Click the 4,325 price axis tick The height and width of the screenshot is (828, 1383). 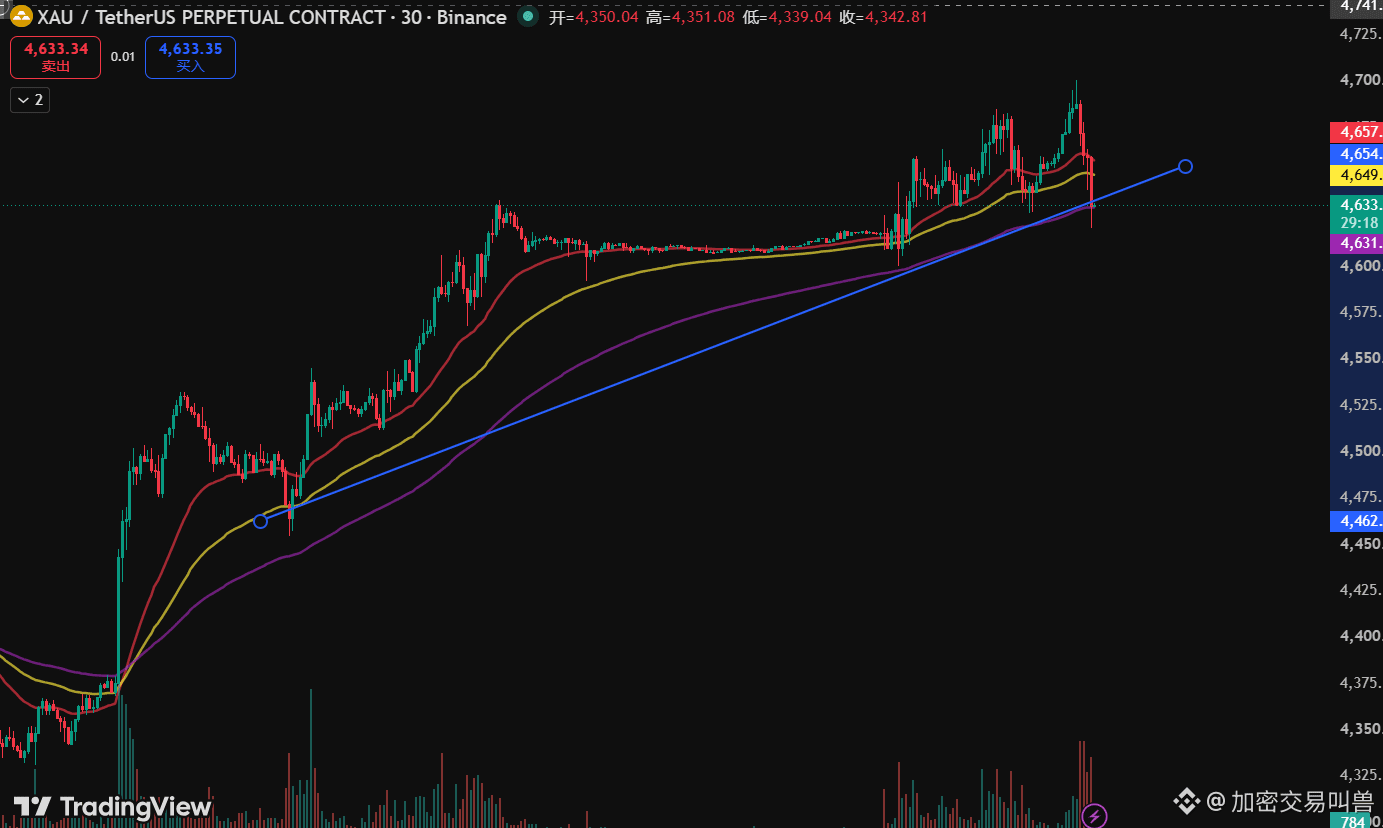coord(1361,775)
